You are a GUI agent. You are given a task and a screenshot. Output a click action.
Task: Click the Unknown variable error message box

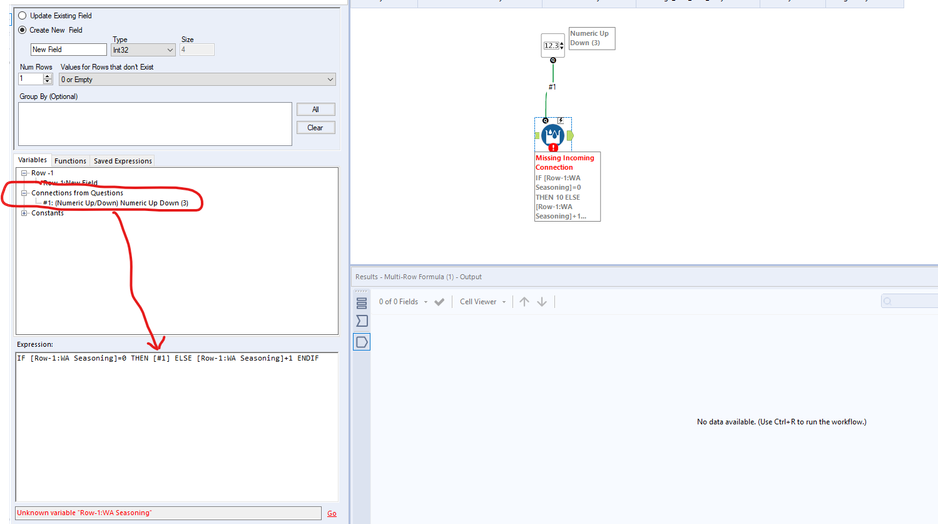click(x=168, y=513)
